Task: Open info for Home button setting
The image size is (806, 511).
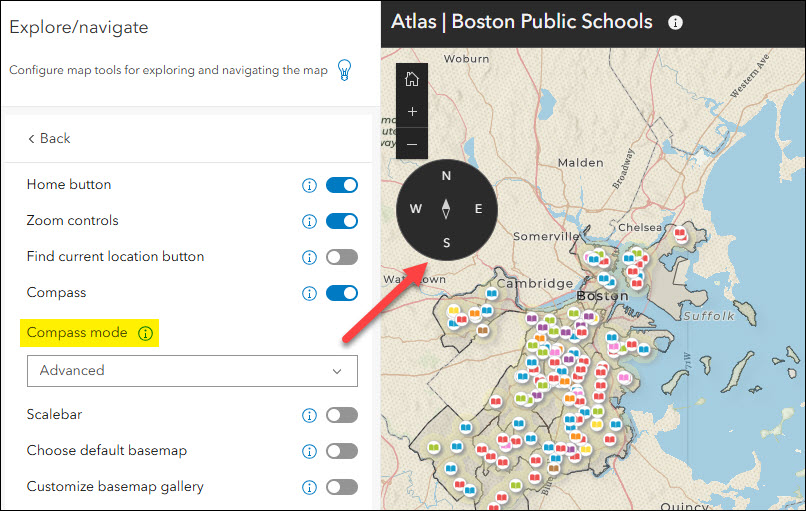Action: click(309, 185)
